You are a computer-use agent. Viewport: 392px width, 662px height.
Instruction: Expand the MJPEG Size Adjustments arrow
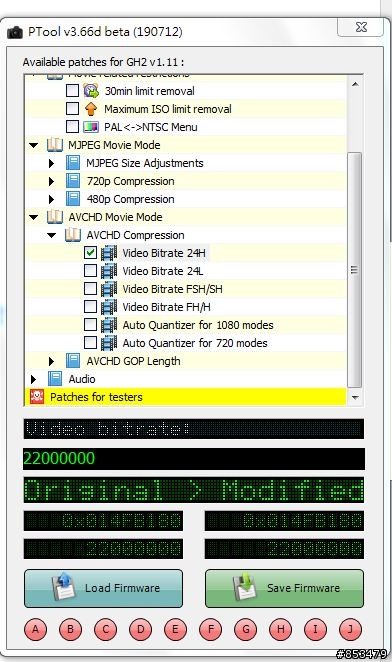[x=52, y=163]
